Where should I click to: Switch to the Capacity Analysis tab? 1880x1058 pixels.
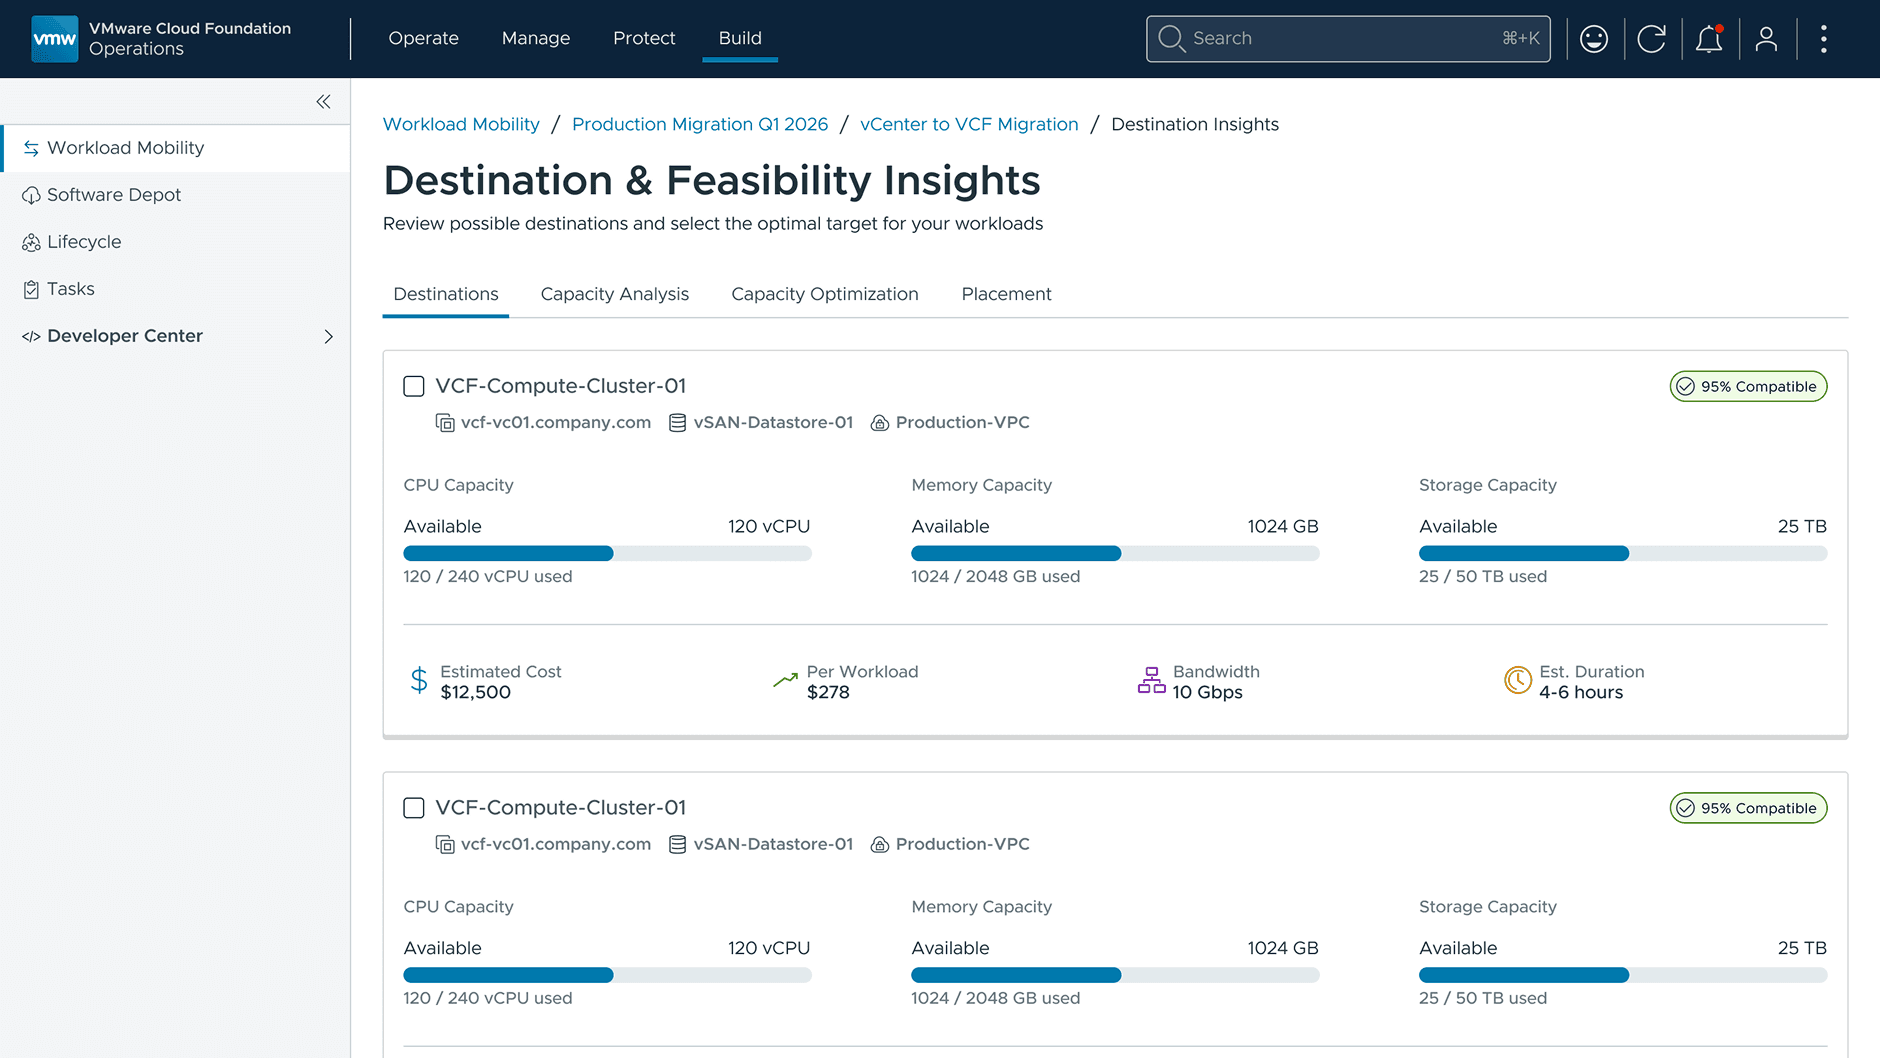pos(615,294)
